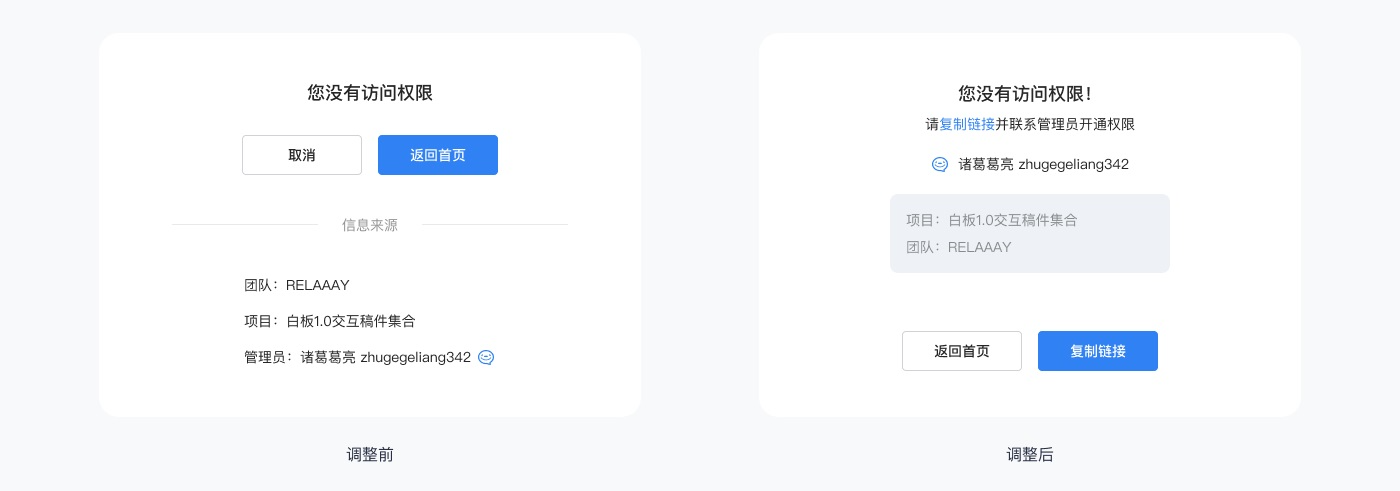
Task: Click chat icon after zhugegeliang342 in 管理员 row
Action: pos(486,357)
